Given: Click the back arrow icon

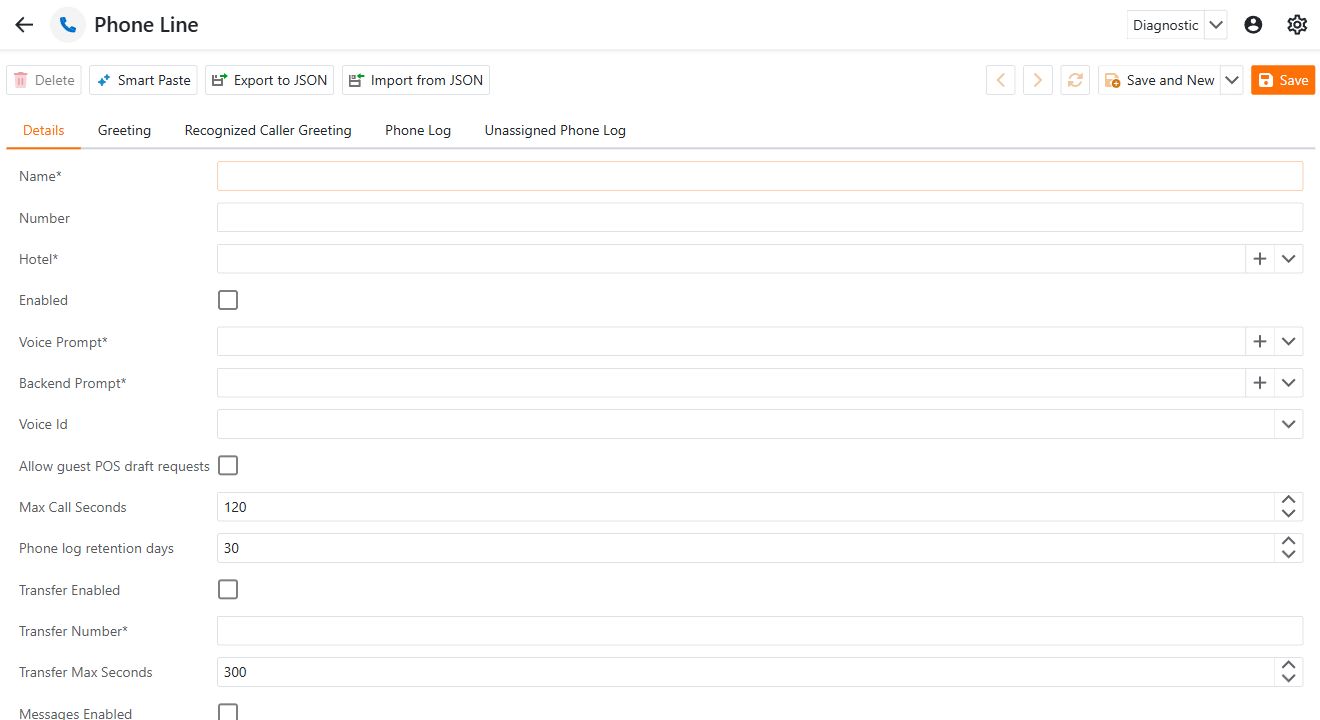Looking at the screenshot, I should (24, 25).
